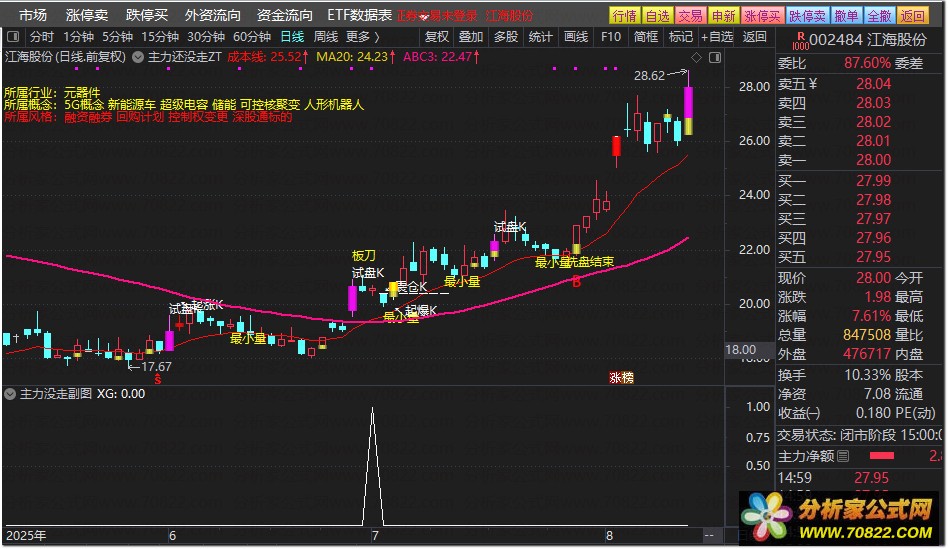949x549 pixels.
Task: Switch to the 15分钟 period
Action: coord(160,37)
